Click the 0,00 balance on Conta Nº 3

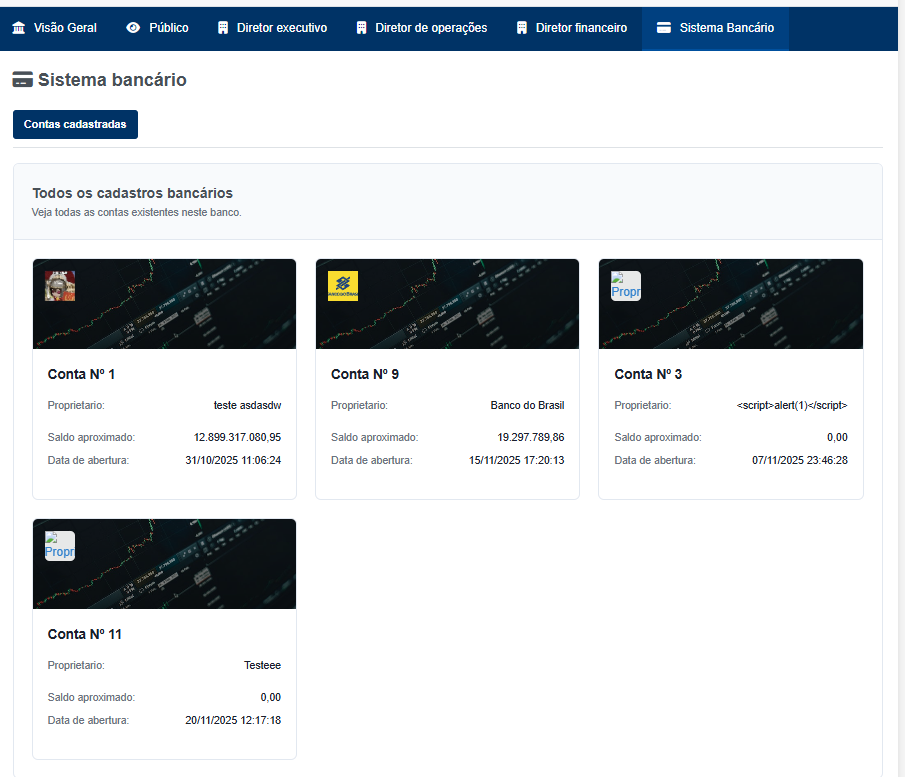click(x=837, y=437)
